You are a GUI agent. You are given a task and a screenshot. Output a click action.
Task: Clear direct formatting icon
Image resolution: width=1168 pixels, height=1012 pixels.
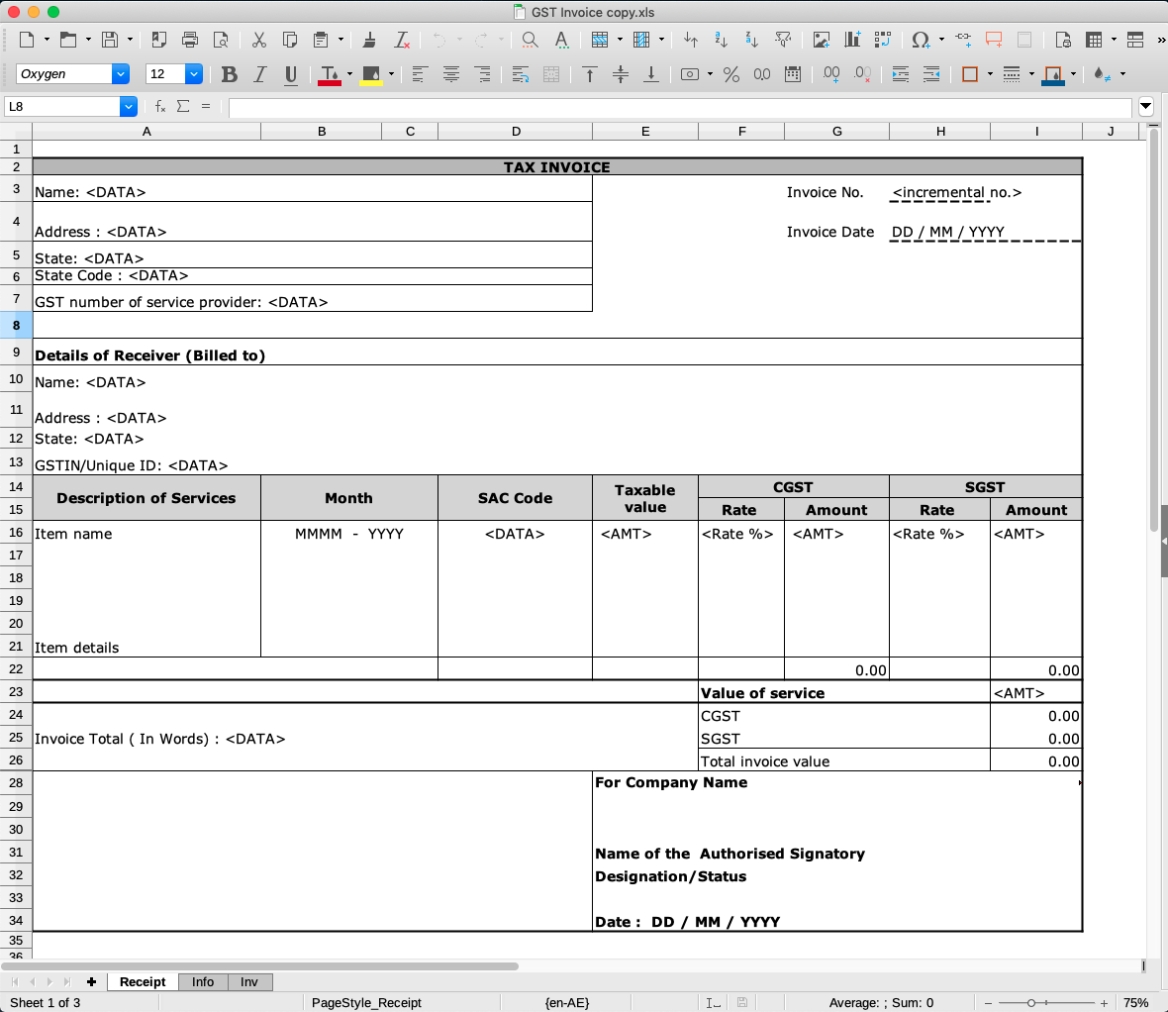tap(402, 39)
